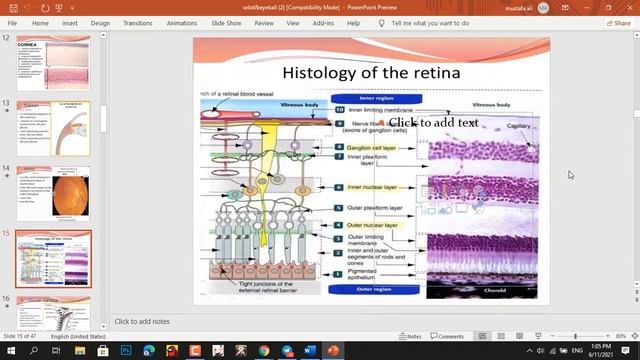Click the 'Ganglion cell layer' label on slide

tap(371, 148)
